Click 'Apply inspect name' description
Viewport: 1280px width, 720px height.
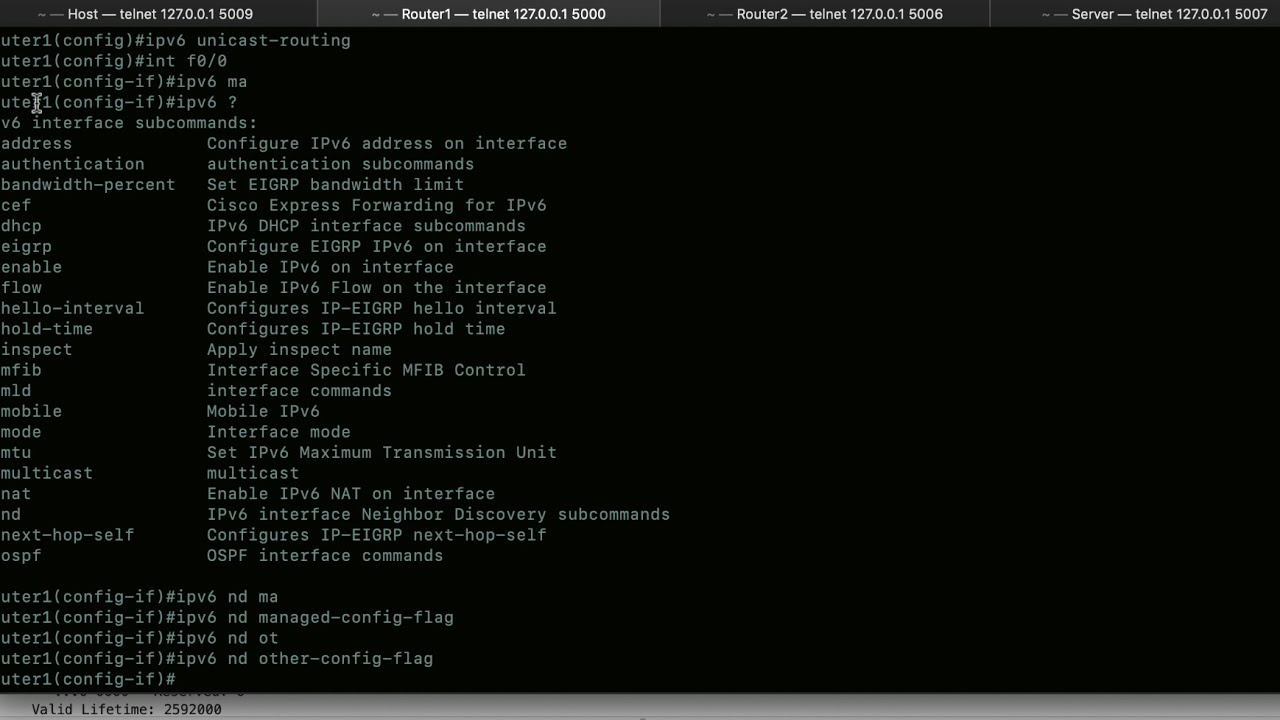[299, 350]
